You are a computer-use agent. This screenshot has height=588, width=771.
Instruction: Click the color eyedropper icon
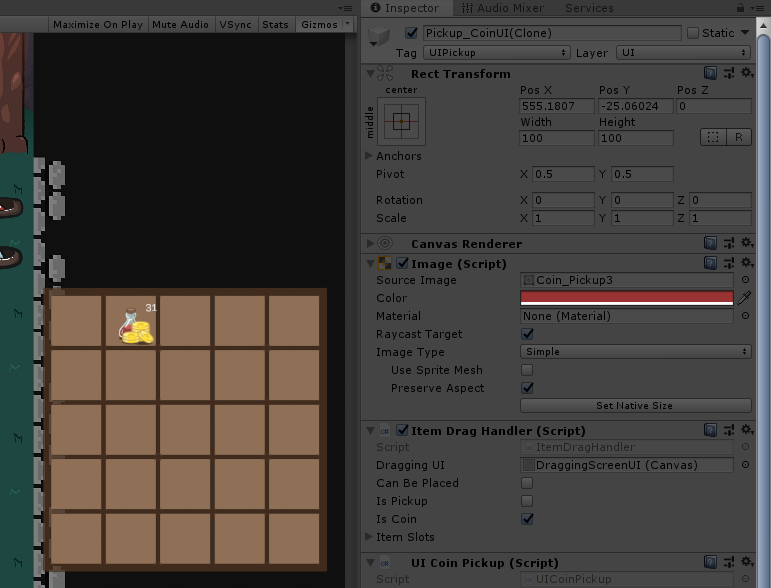[744, 297]
